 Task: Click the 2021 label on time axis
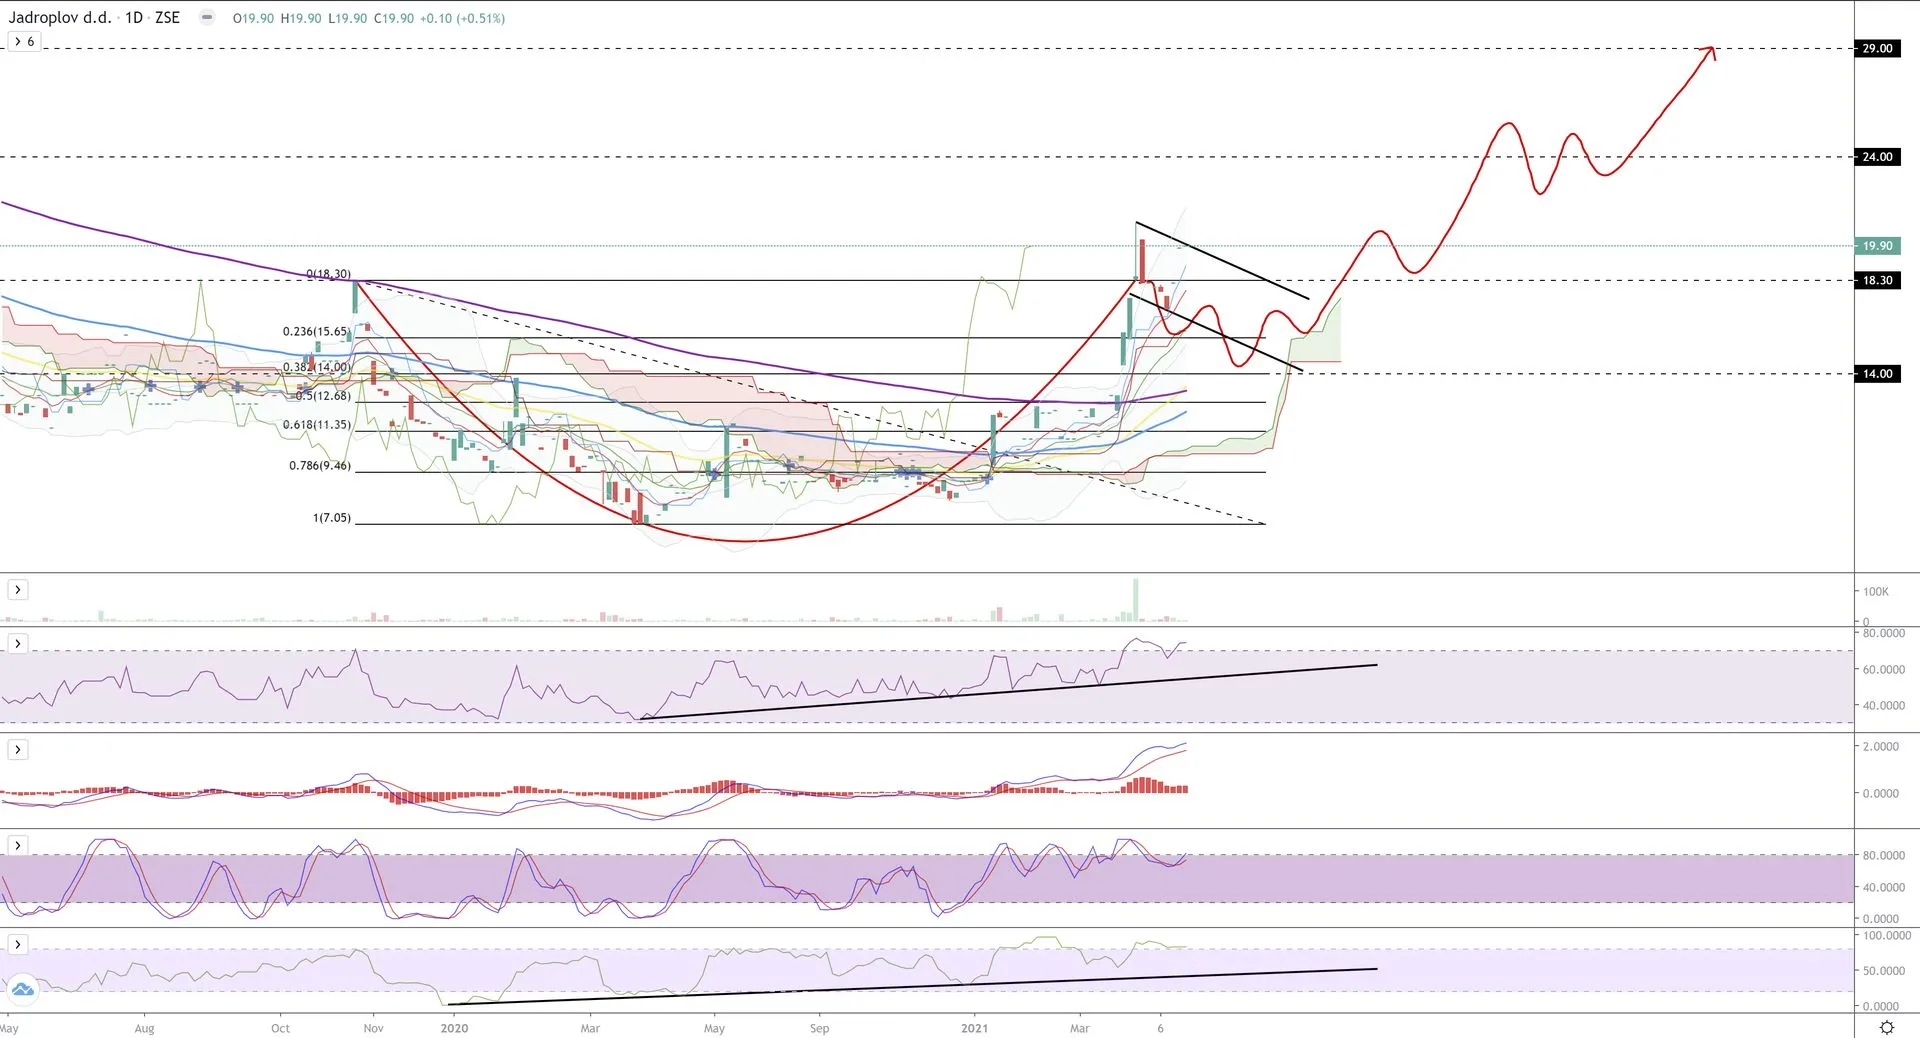(973, 1028)
